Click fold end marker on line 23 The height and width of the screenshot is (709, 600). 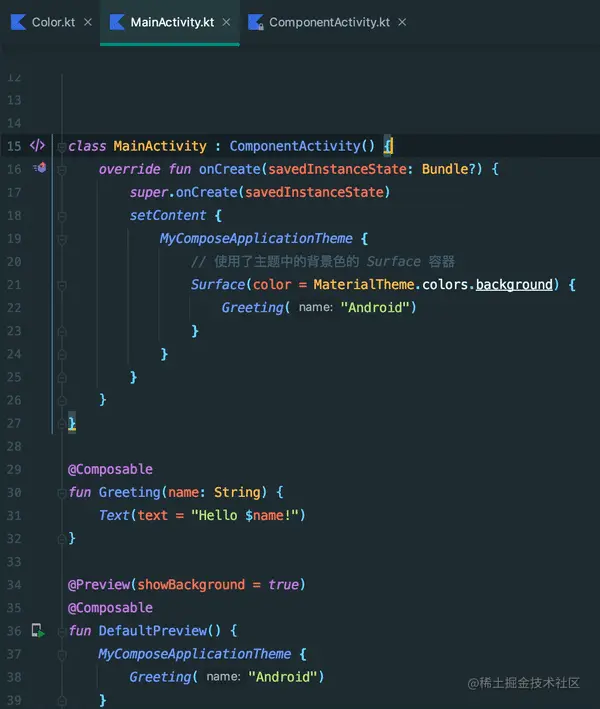(x=62, y=331)
